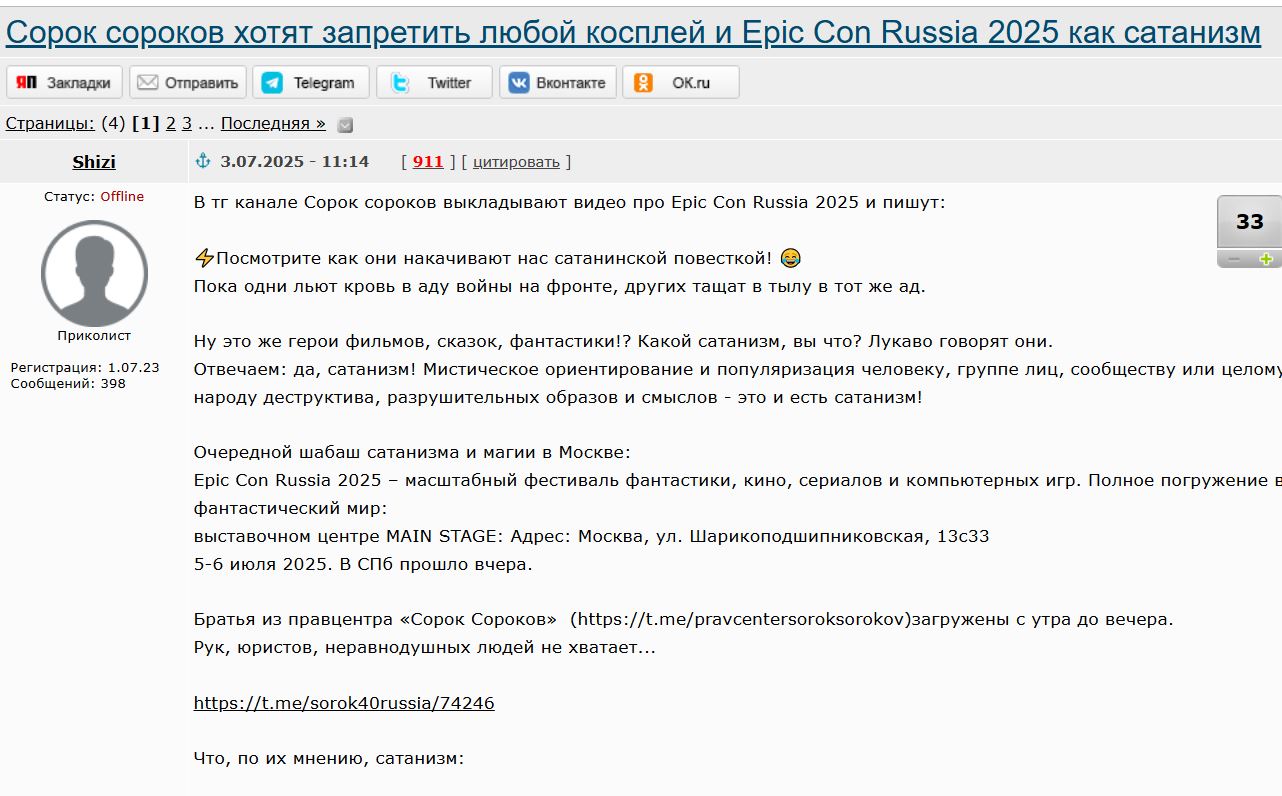
Task: Click the laughing emoji after повесткой
Action: pos(790,259)
